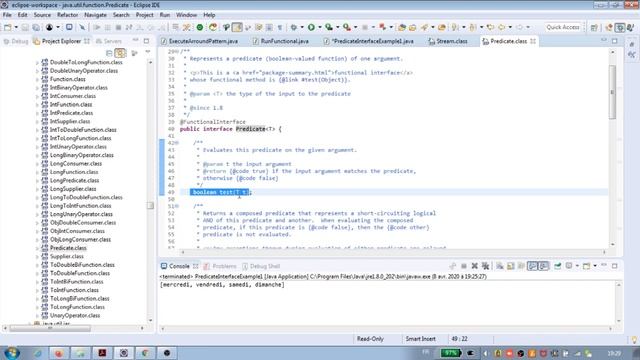Click the editor vertical scrollbar thumb
The width and height of the screenshot is (640, 360).
(x=612, y=92)
